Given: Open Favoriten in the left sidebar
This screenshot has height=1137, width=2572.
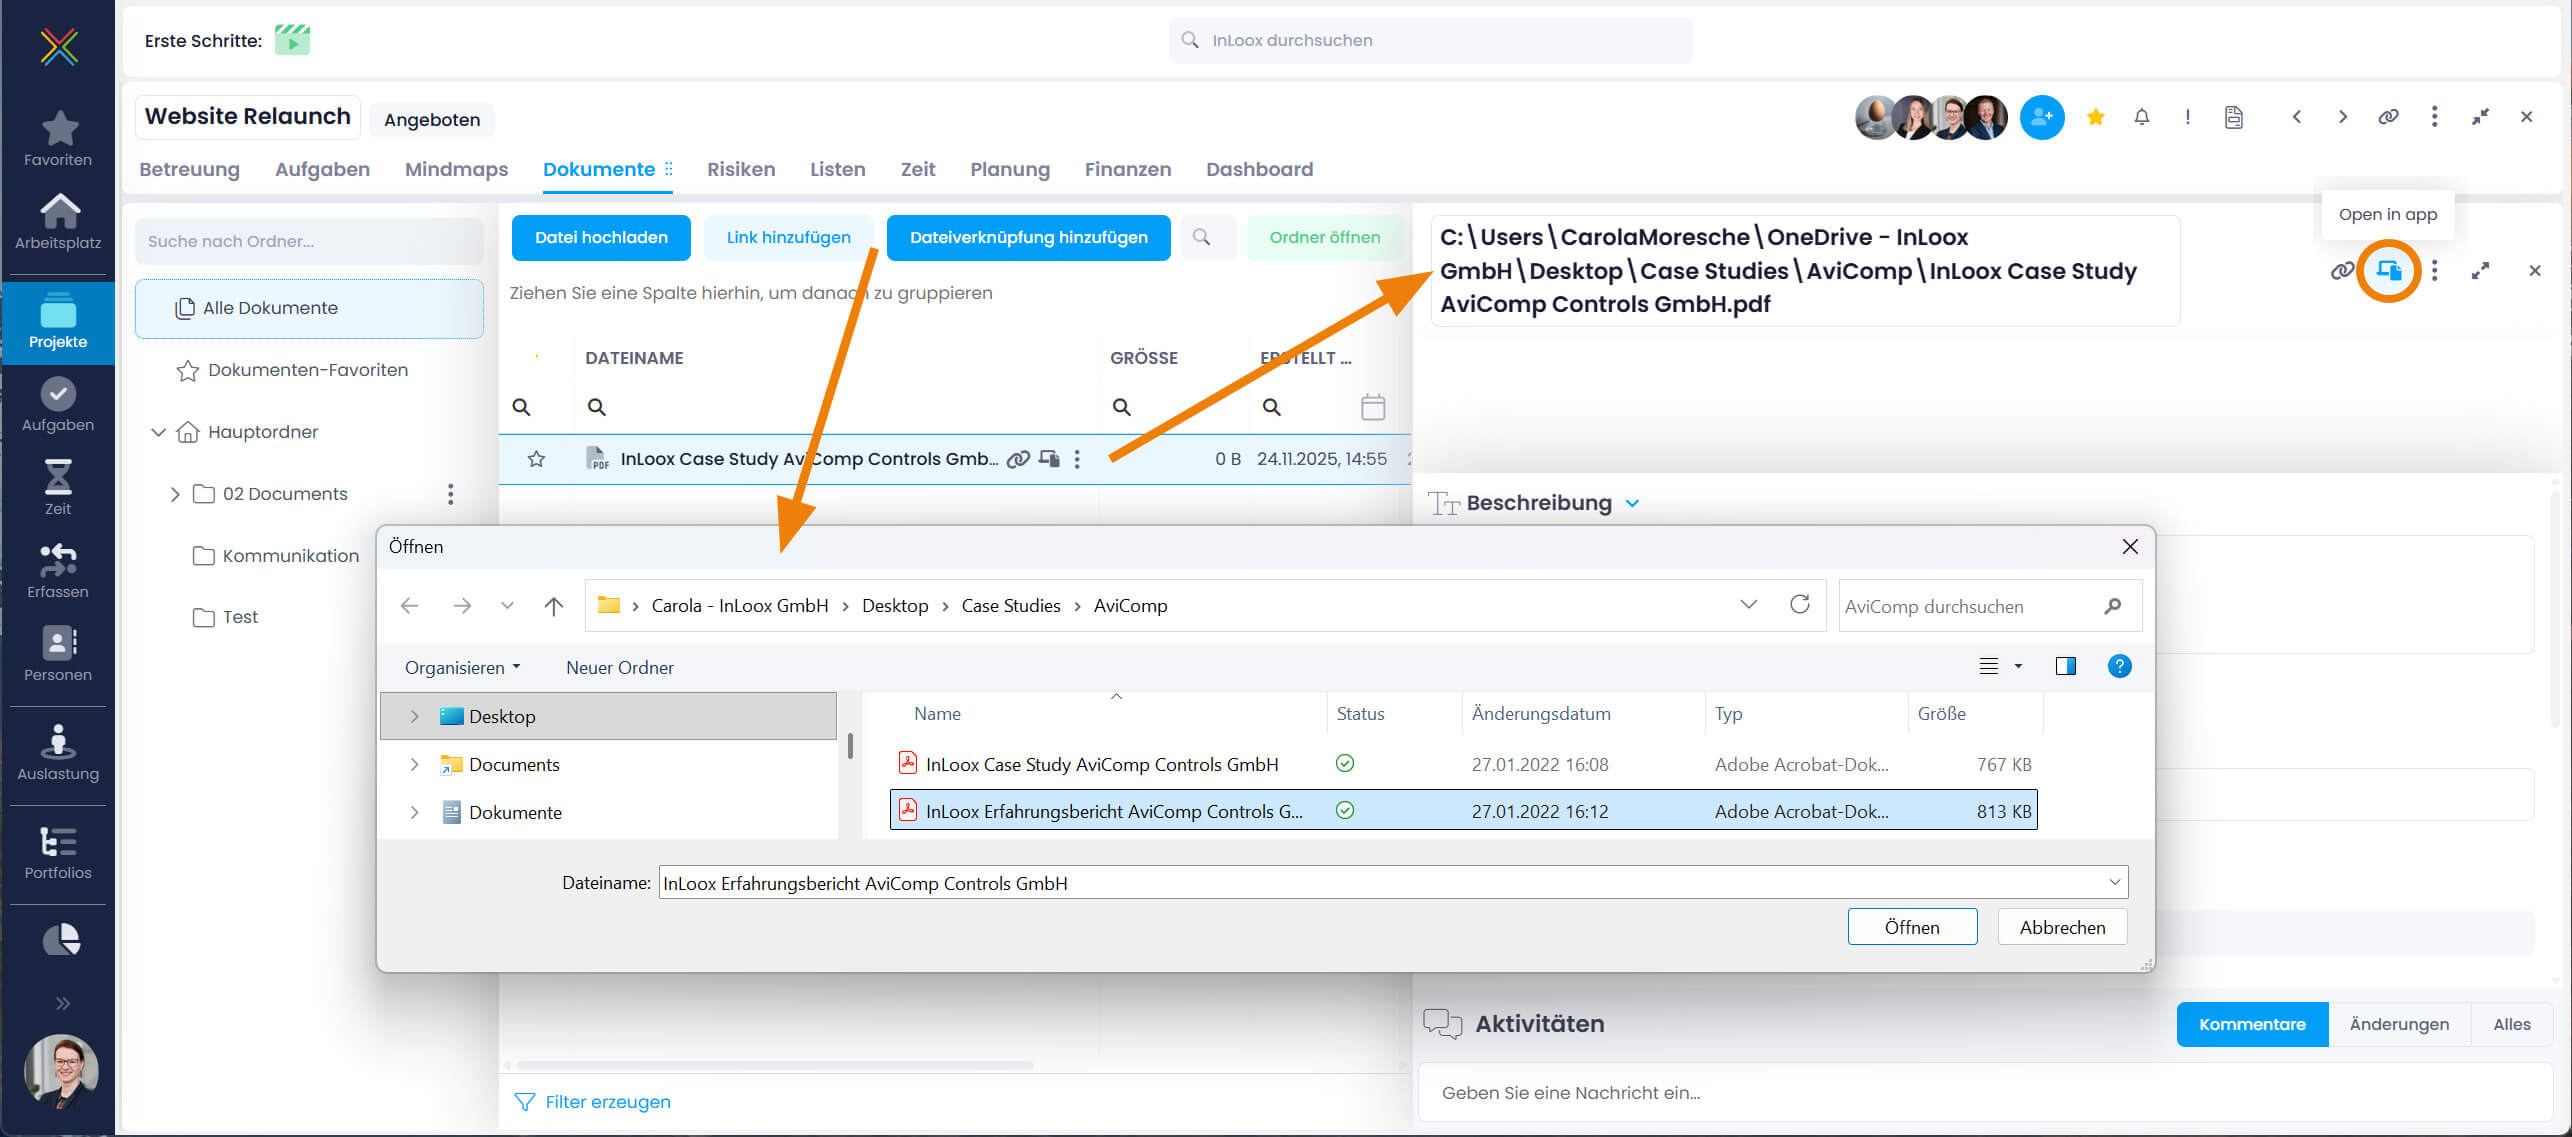Looking at the screenshot, I should (58, 139).
